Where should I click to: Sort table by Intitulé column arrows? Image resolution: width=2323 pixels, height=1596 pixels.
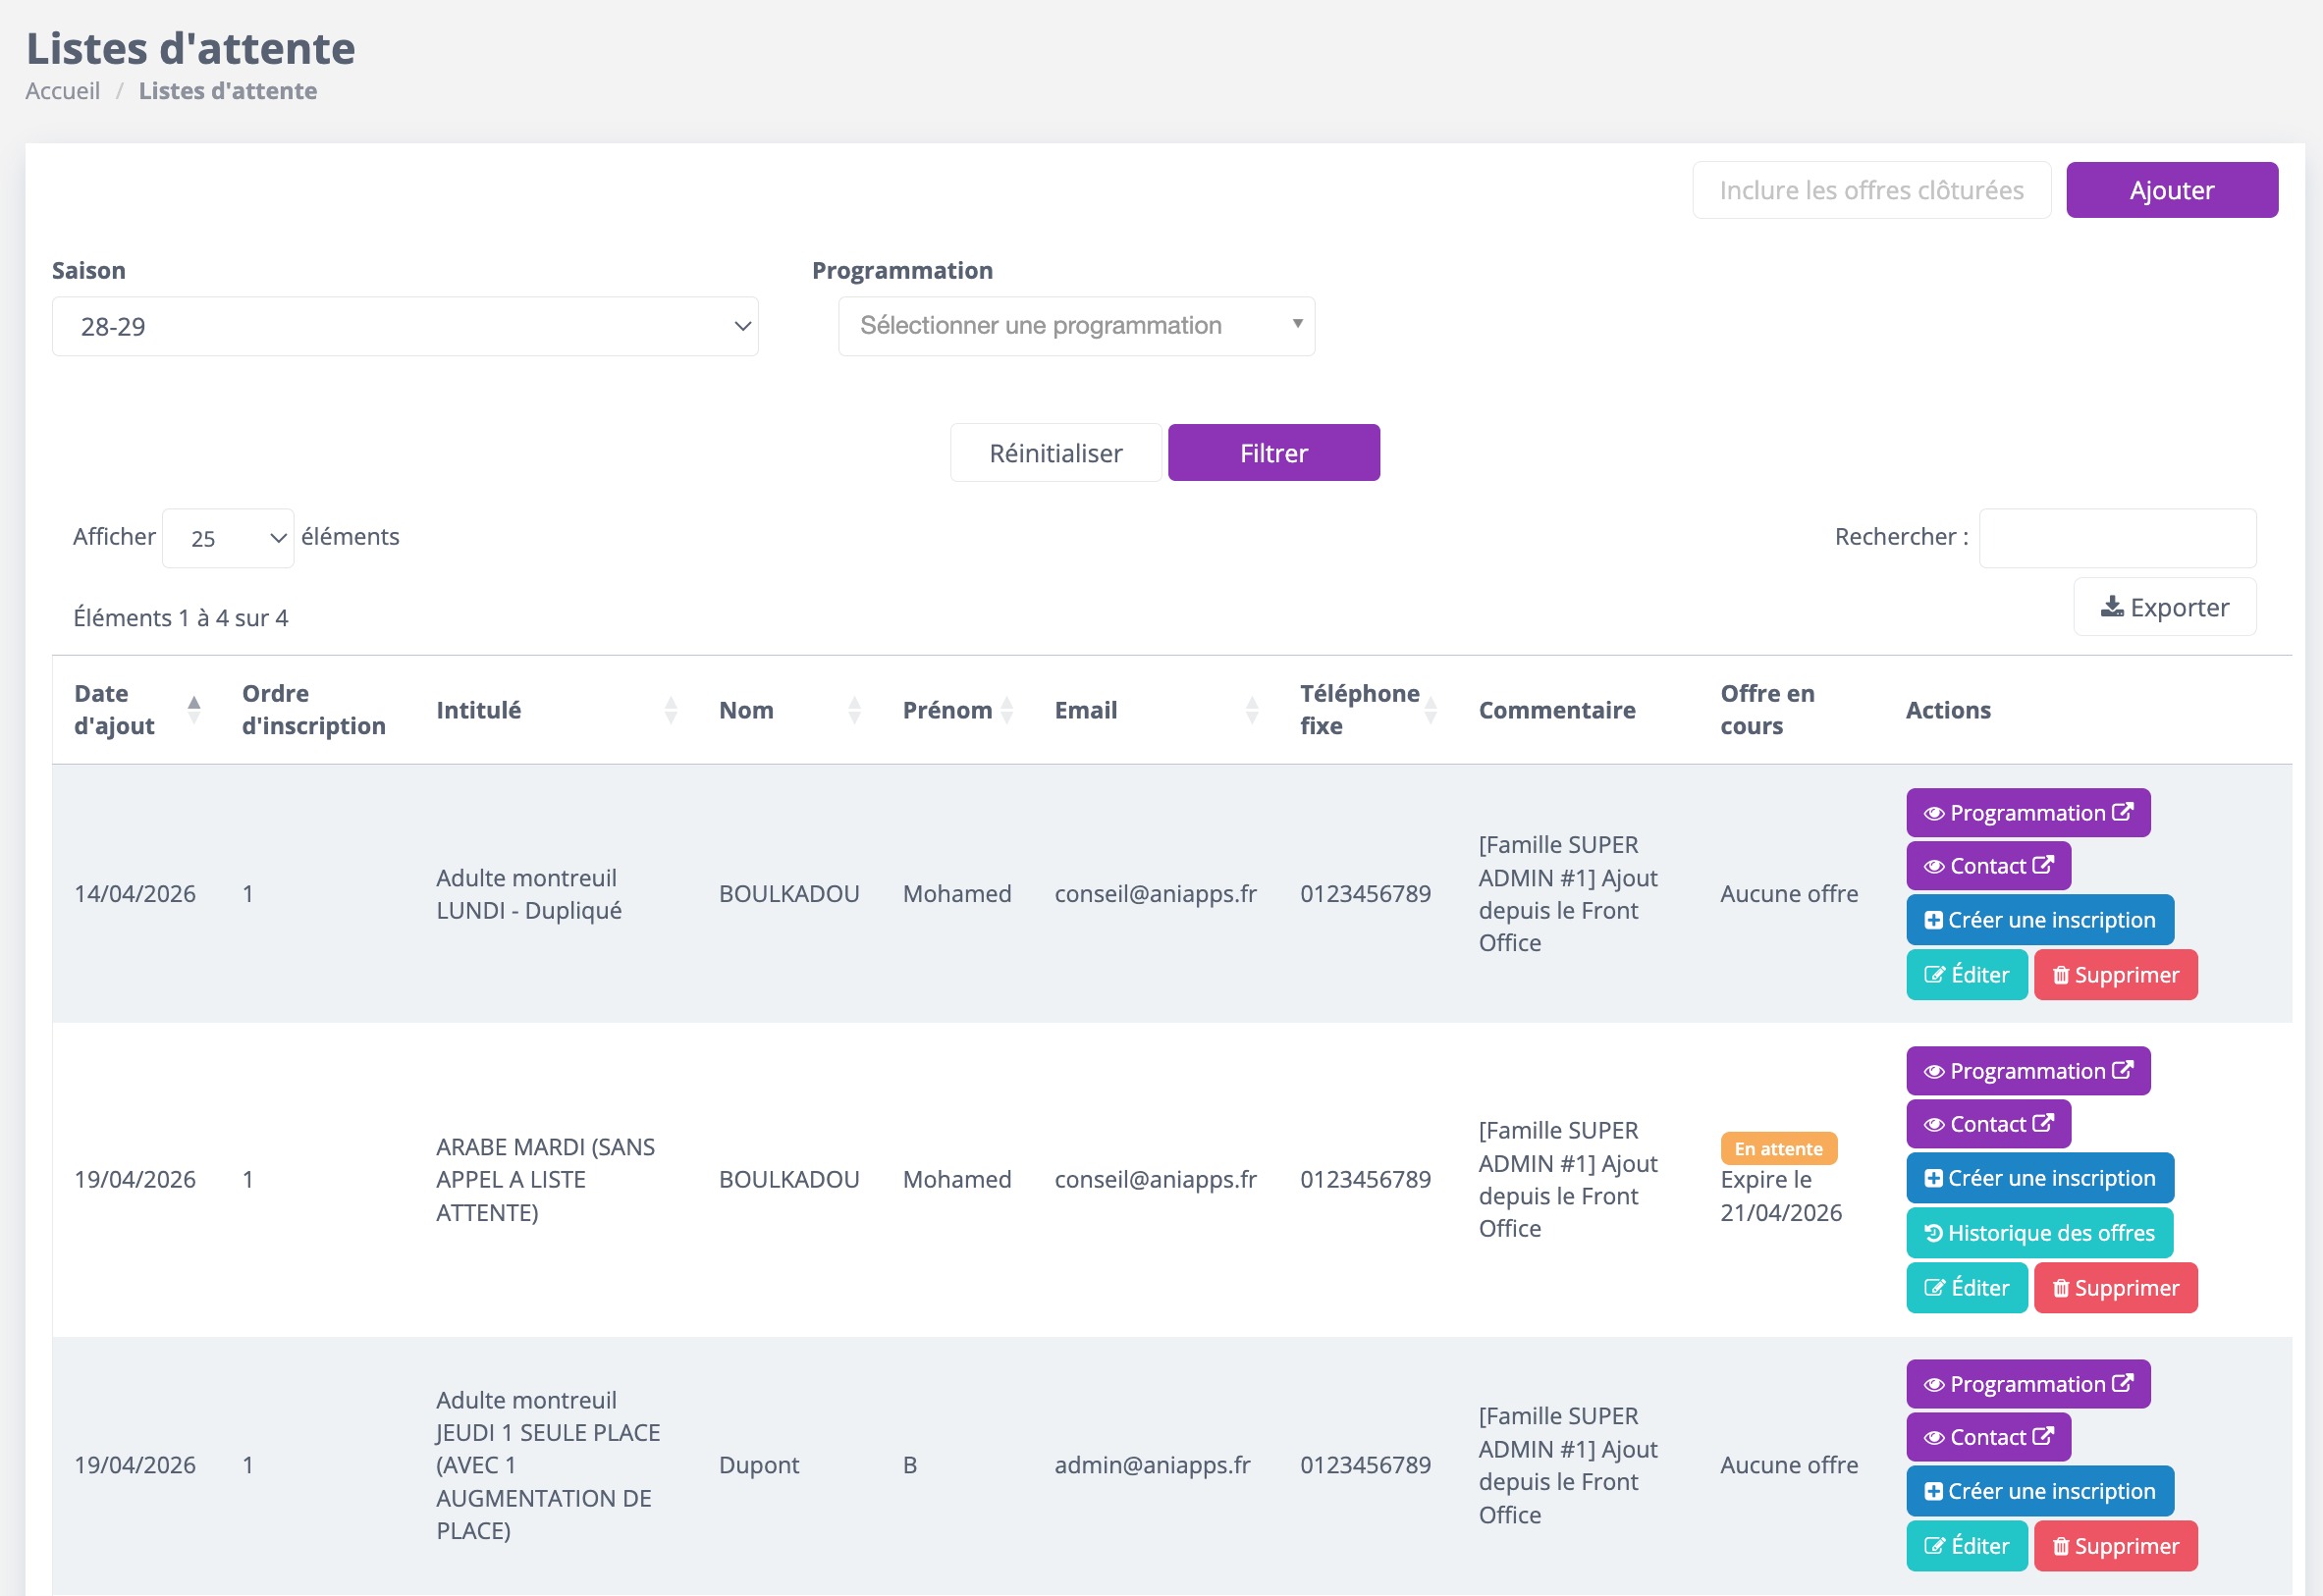tap(670, 710)
